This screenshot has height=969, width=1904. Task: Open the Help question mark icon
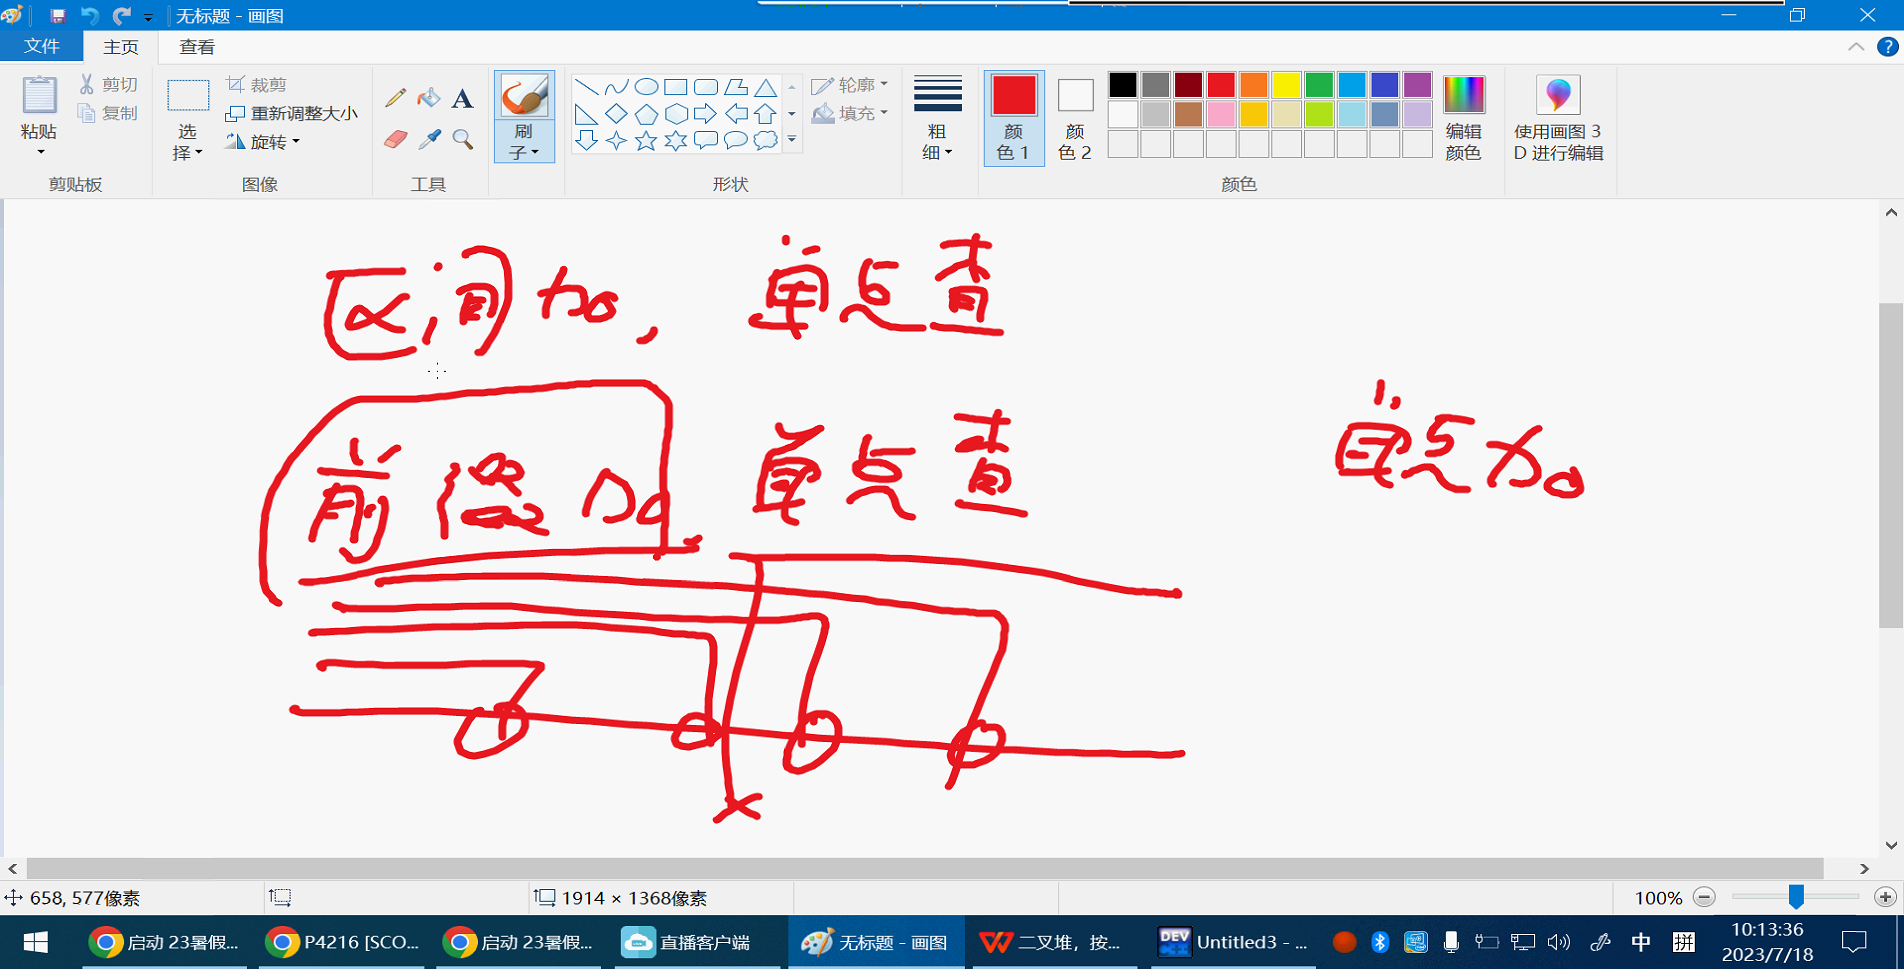[x=1888, y=47]
